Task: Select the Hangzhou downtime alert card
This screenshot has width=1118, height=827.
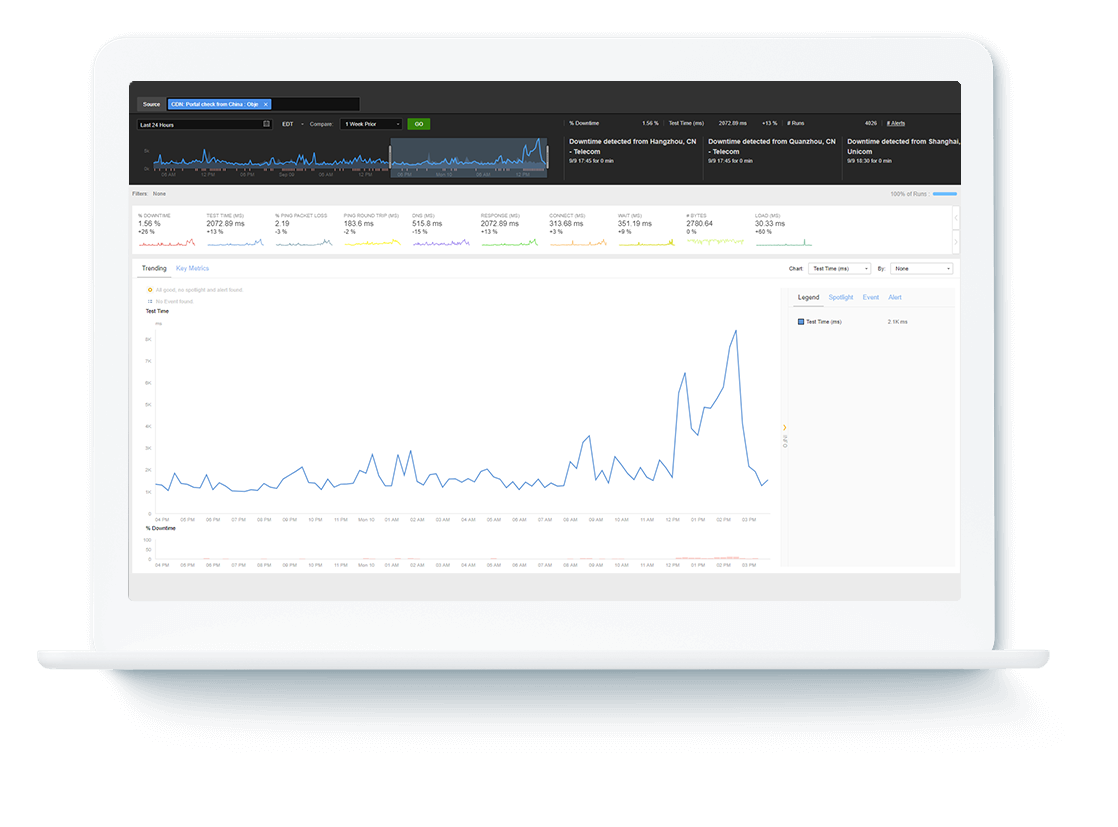Action: [632, 151]
